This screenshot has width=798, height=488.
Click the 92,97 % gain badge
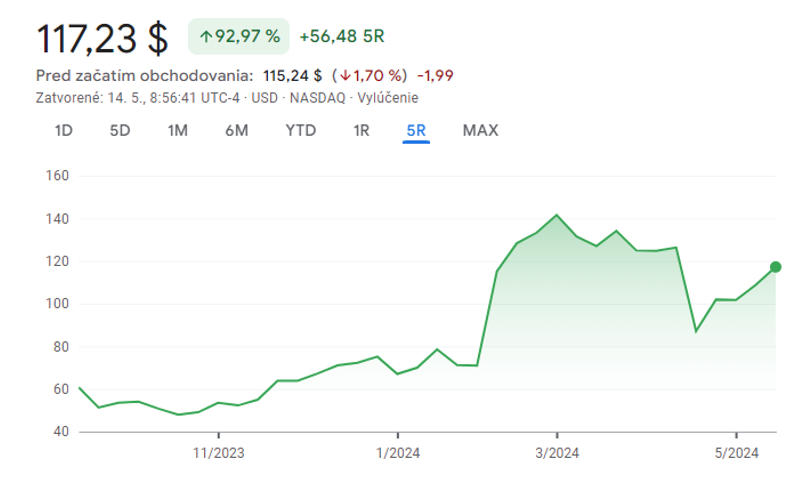point(239,37)
